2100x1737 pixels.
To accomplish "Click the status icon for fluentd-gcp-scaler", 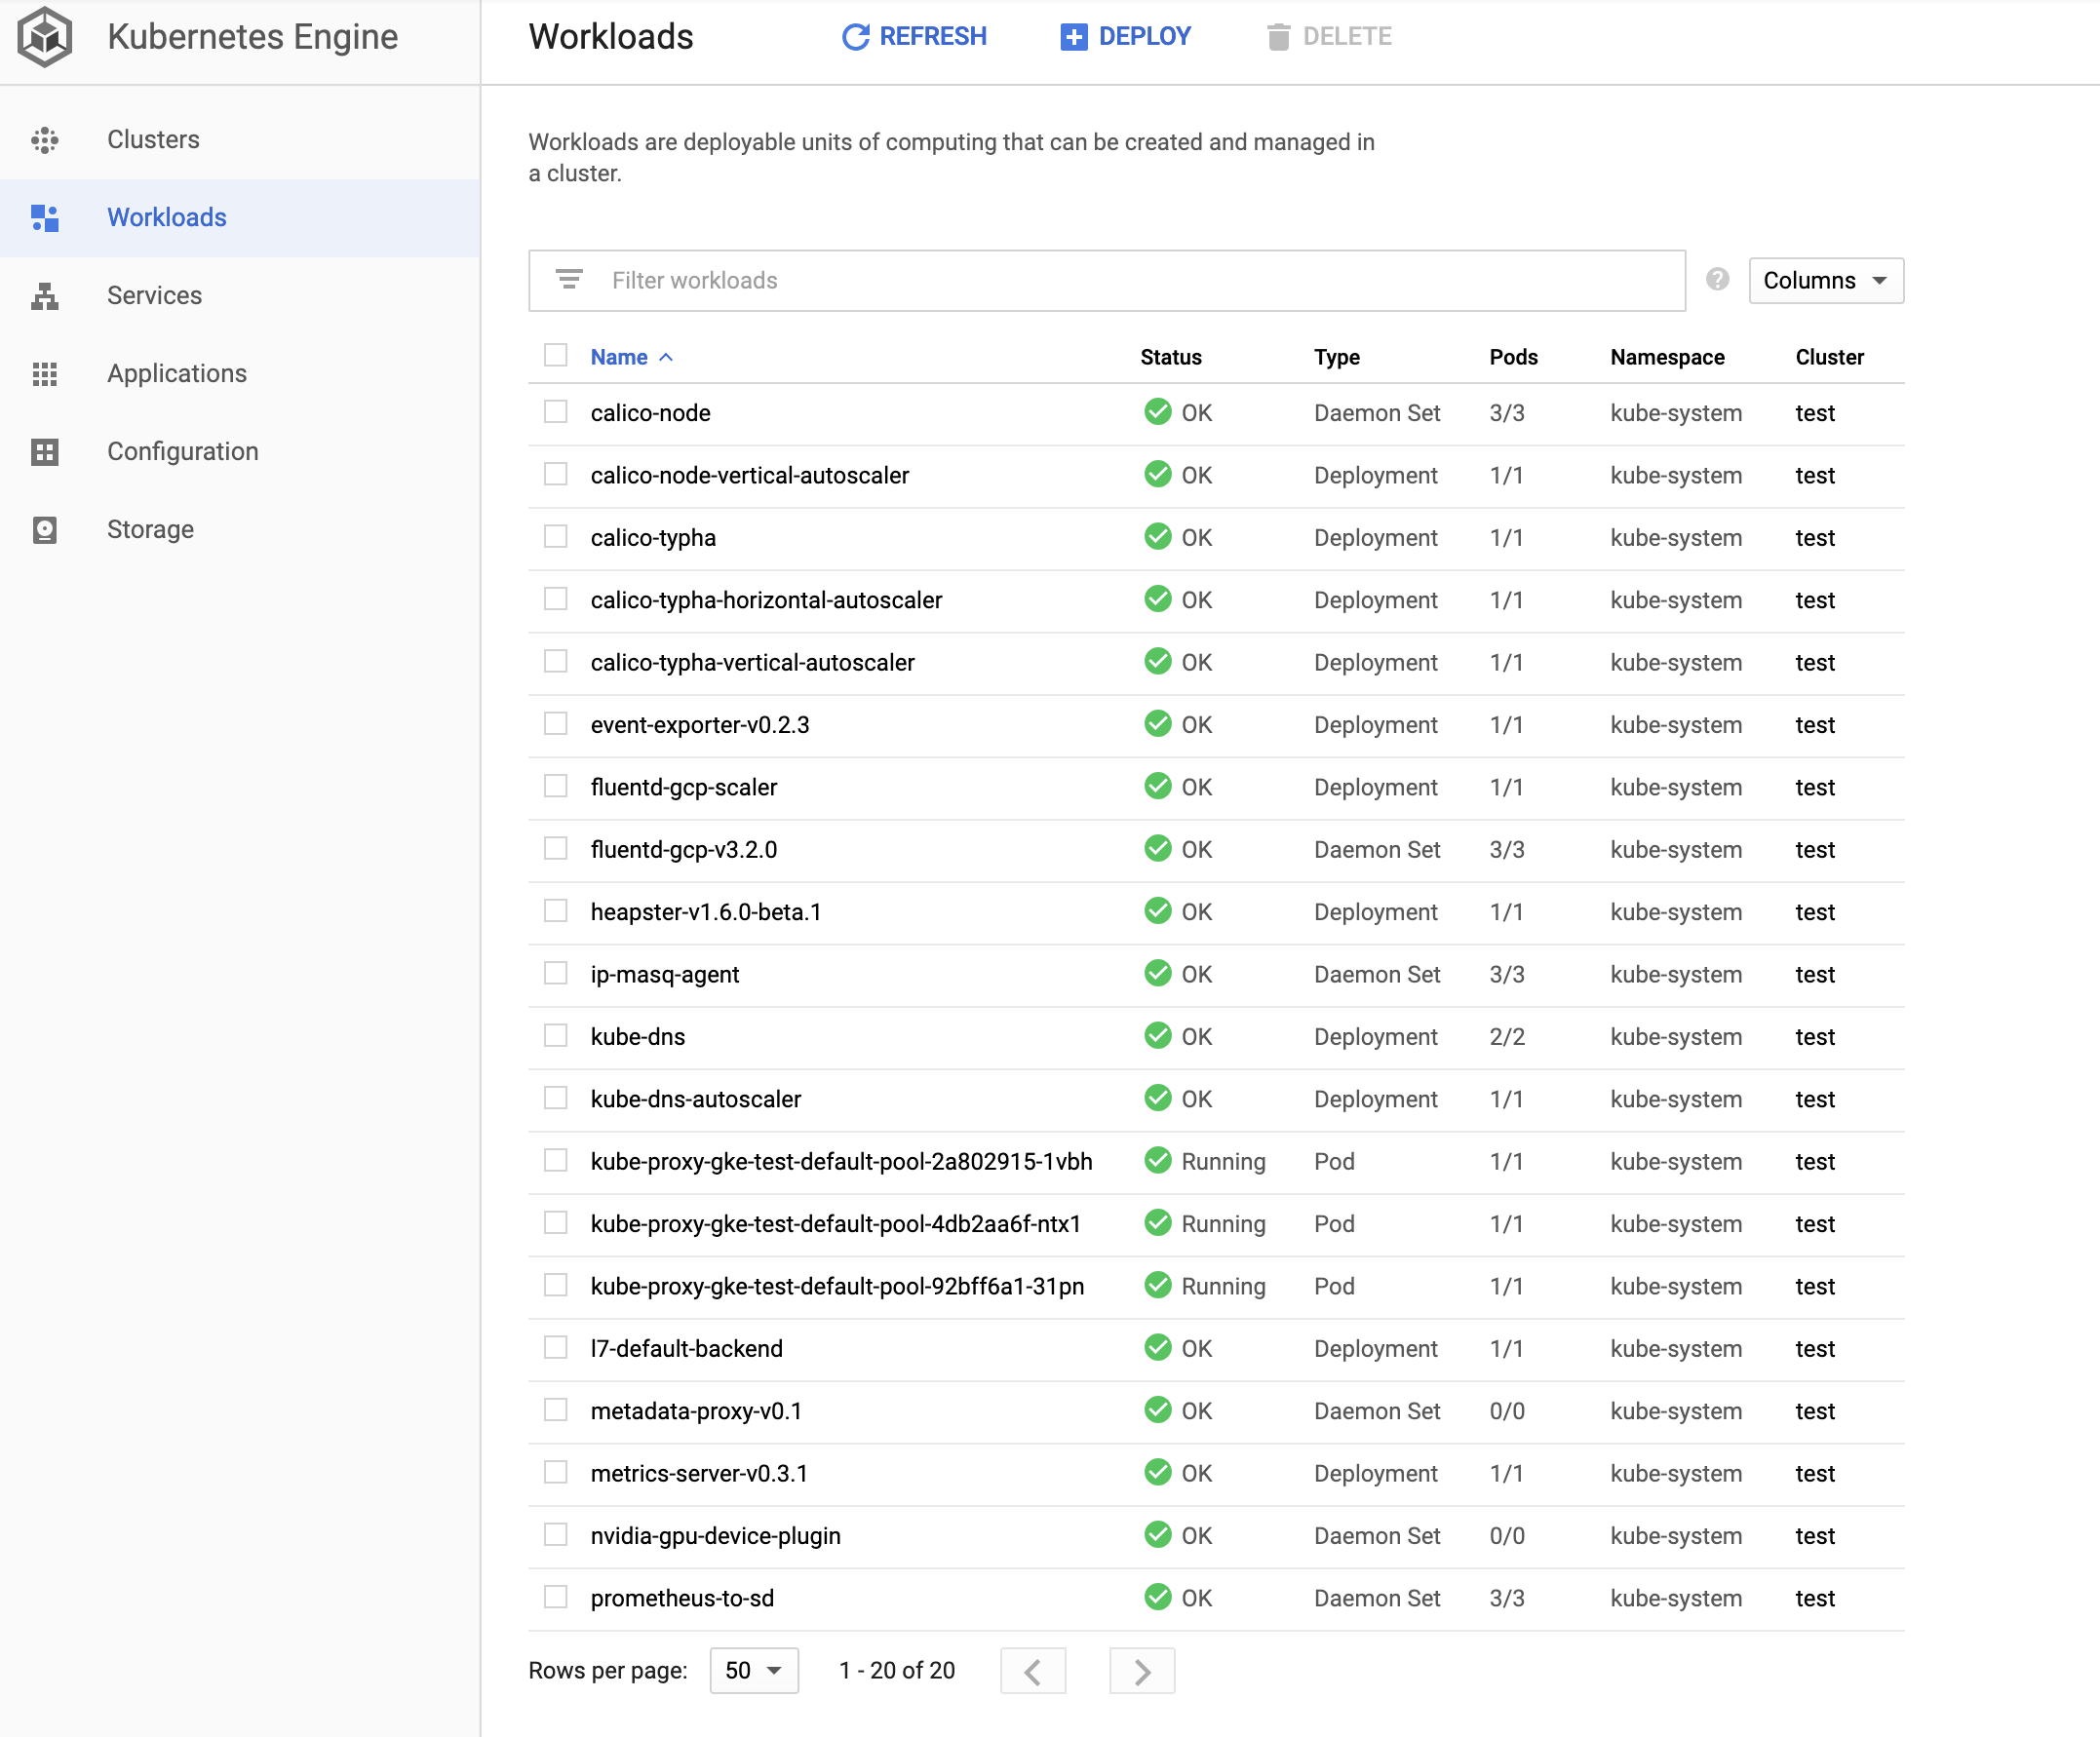I will pyautogui.click(x=1158, y=787).
